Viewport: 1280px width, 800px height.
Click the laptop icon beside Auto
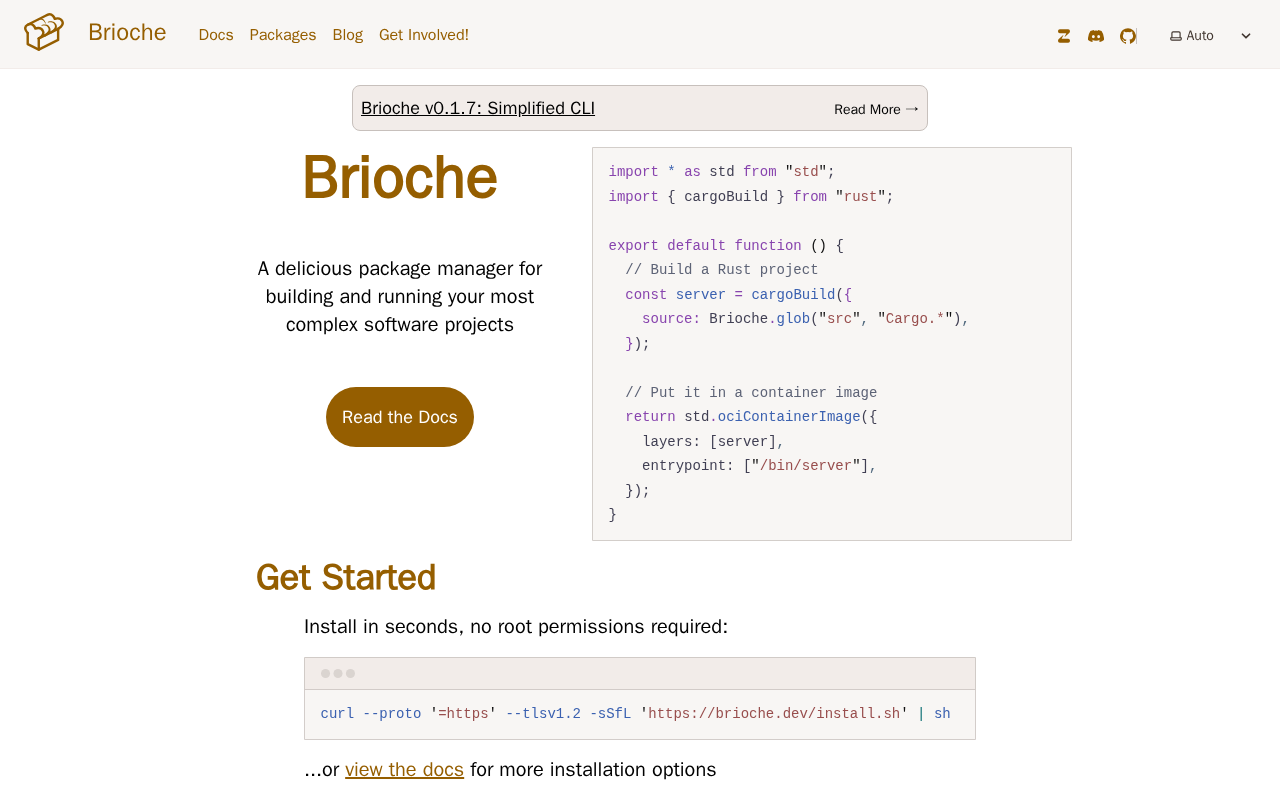point(1176,36)
